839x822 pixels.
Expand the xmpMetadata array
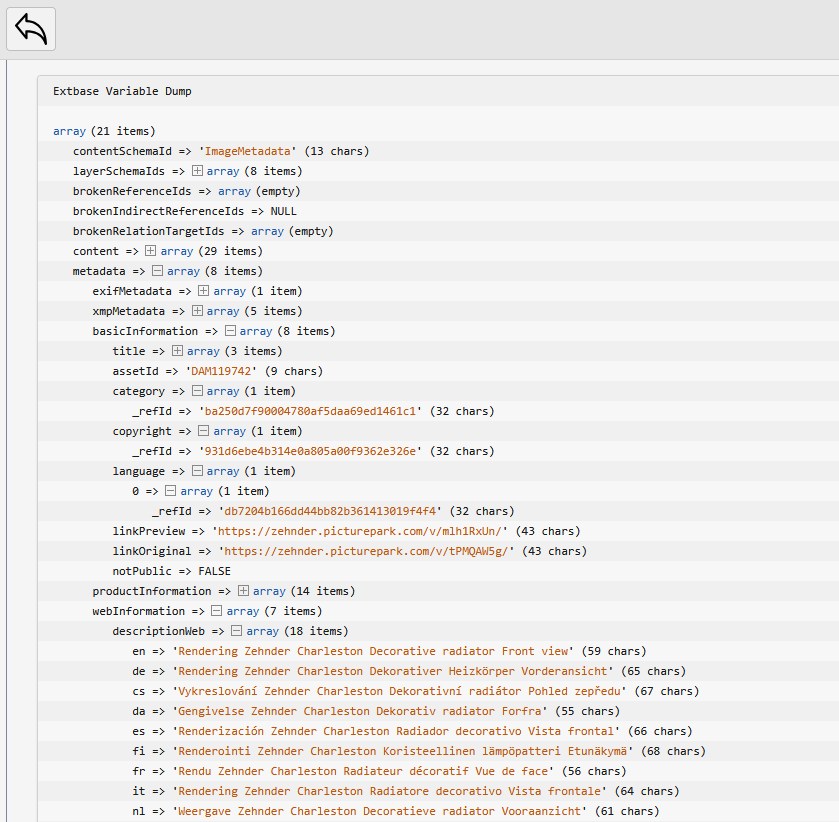(198, 311)
